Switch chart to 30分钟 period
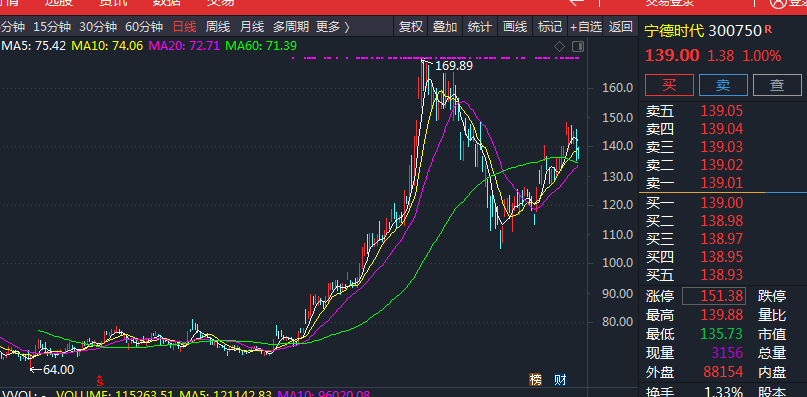The image size is (807, 397). point(98,27)
